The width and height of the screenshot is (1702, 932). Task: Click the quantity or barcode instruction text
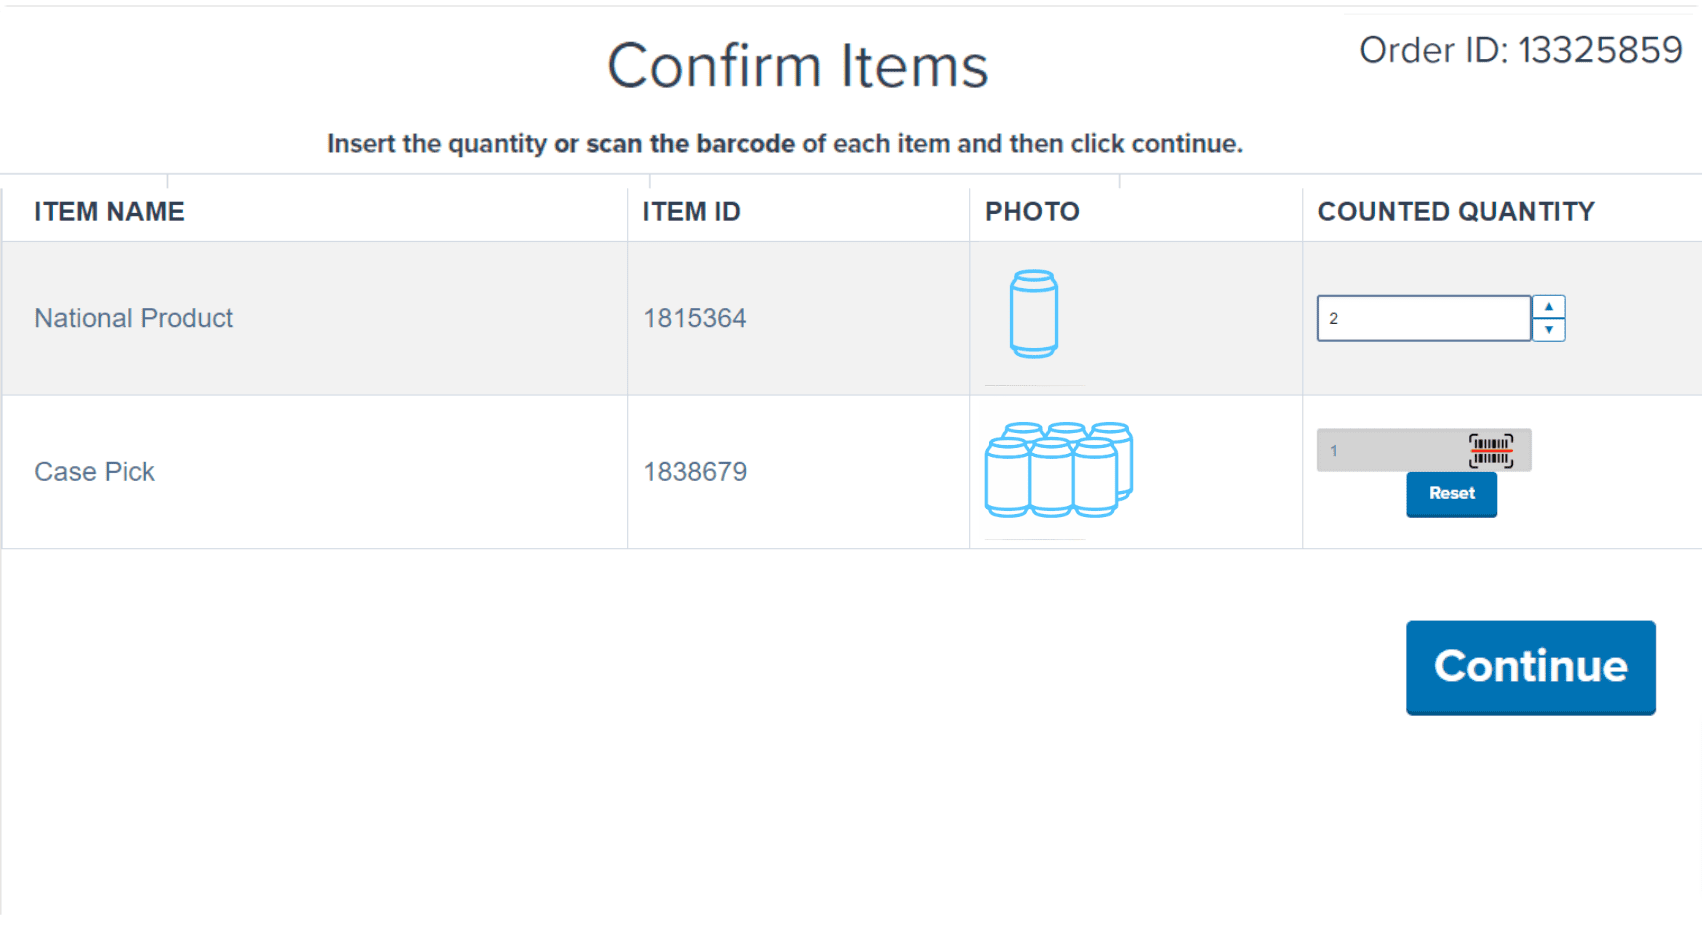coord(784,144)
